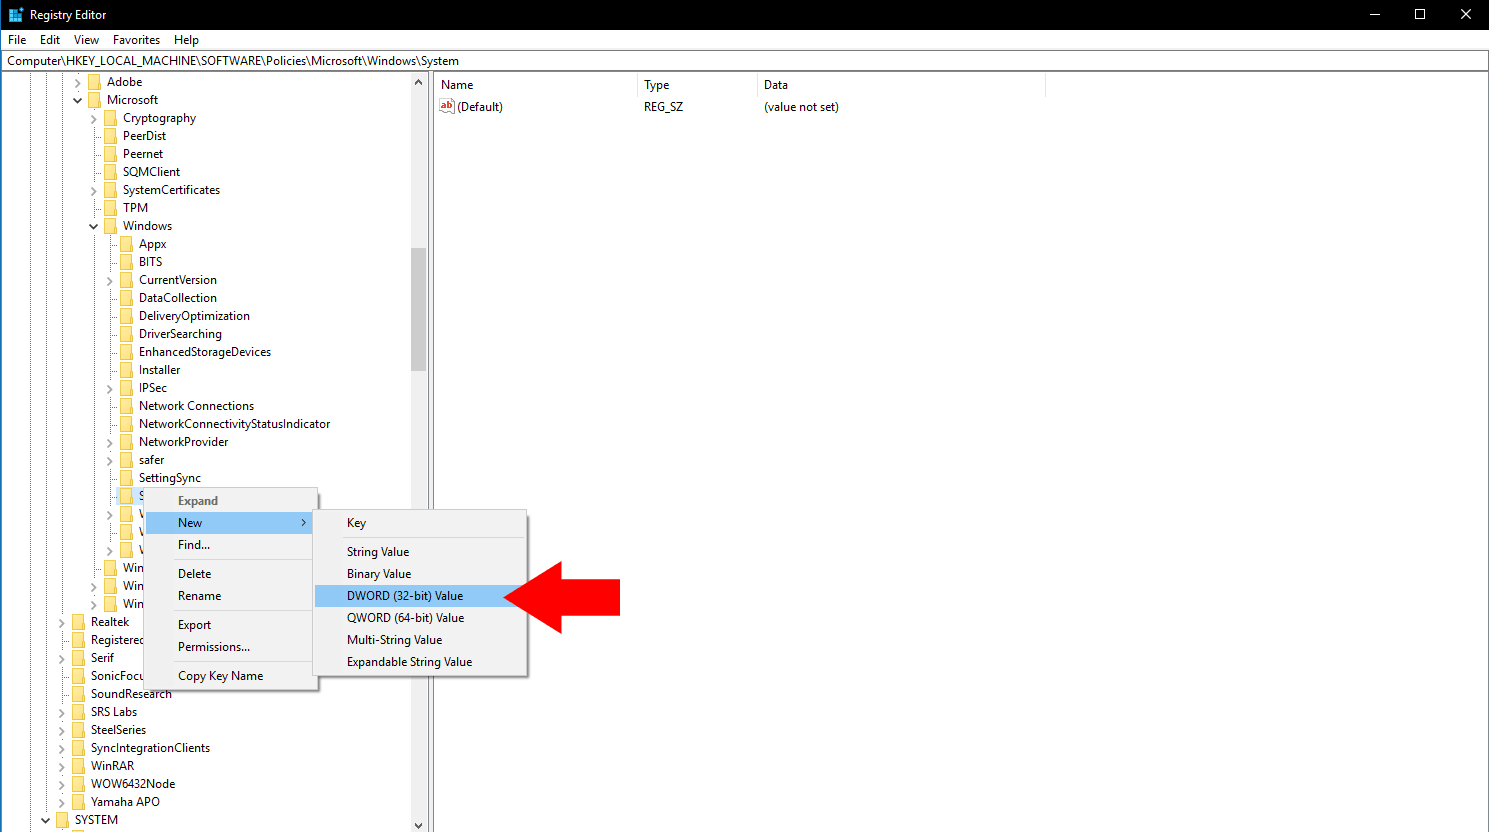1489x832 pixels.
Task: Click the WinRAR folder icon
Action: (79, 766)
